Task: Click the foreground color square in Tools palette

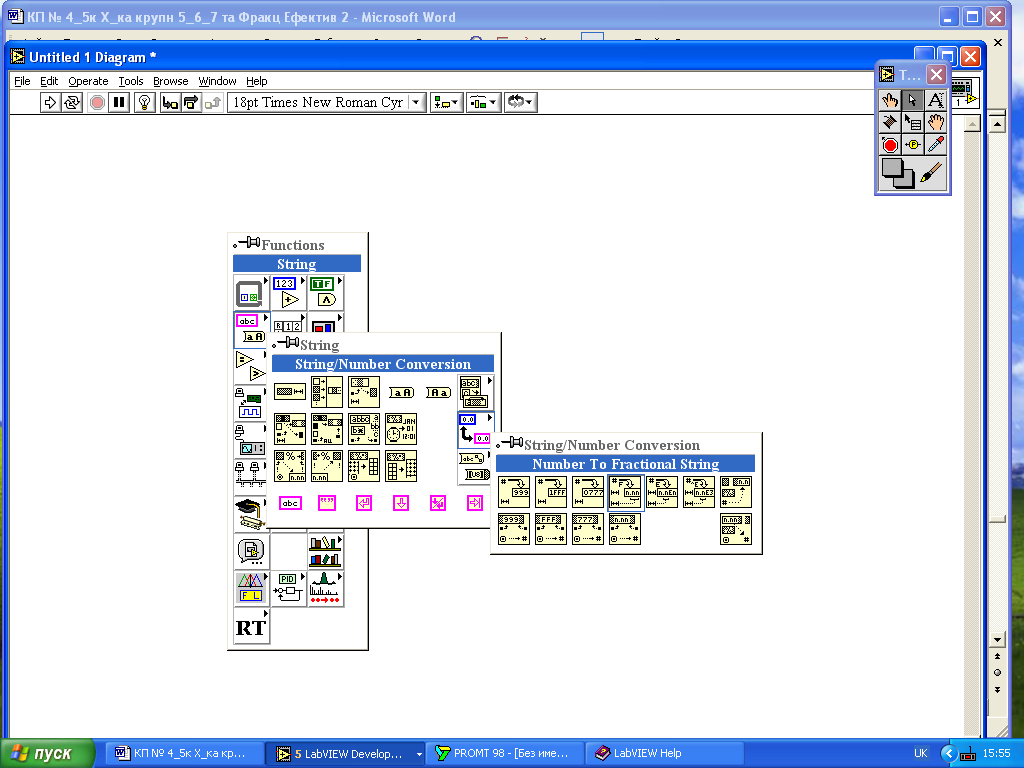Action: coord(893,168)
